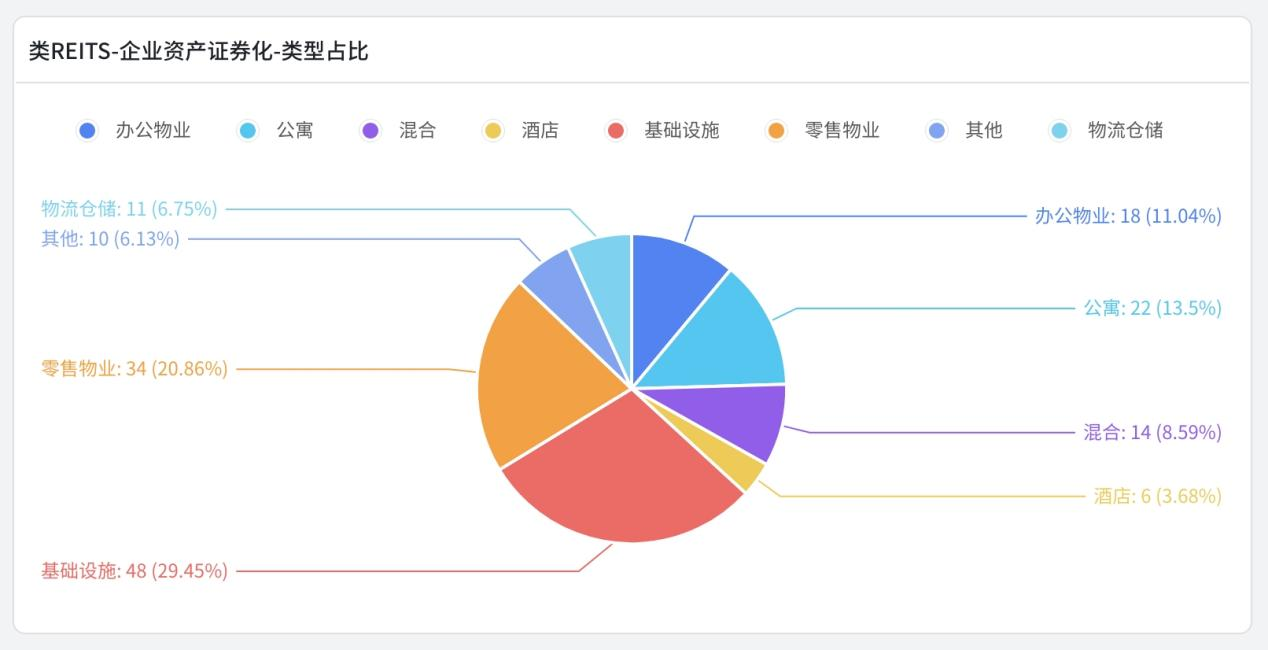The image size is (1268, 650).
Task: Click the 其他 legend circle icon
Action: pos(937,130)
